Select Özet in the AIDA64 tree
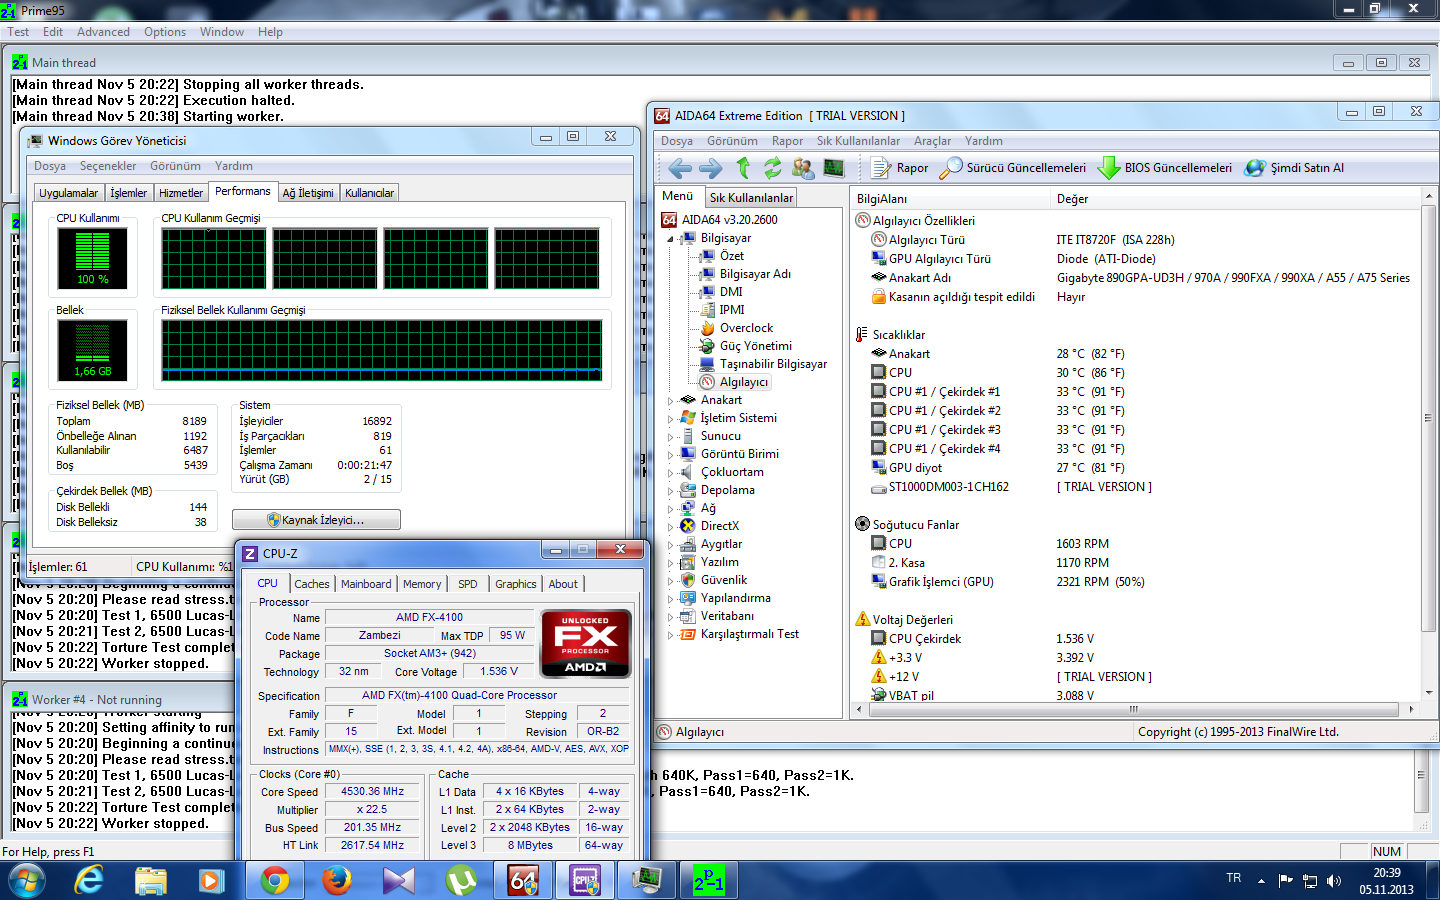 pos(731,256)
